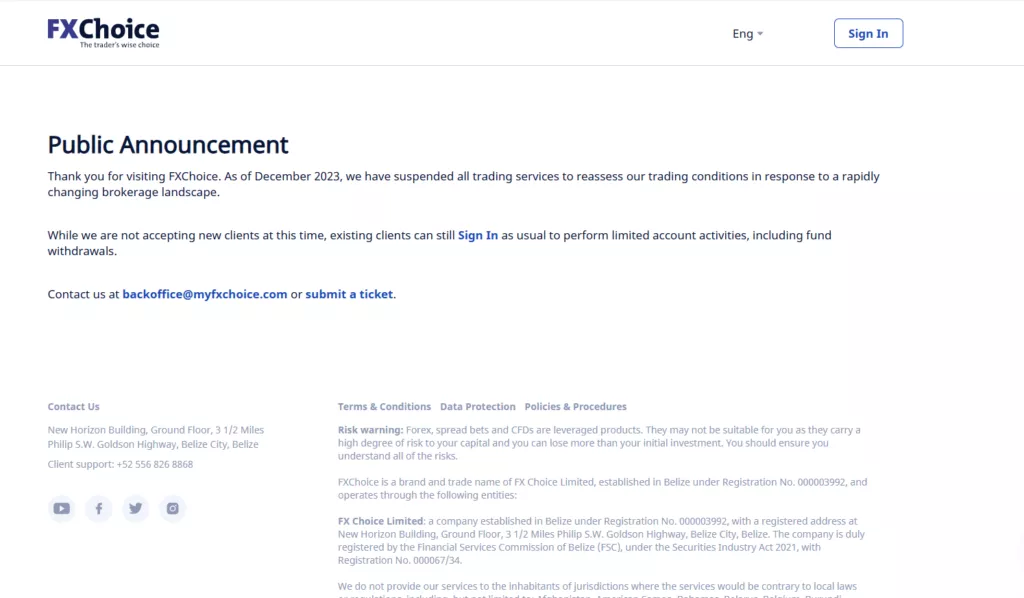Open the Instagram camera icon

point(172,509)
